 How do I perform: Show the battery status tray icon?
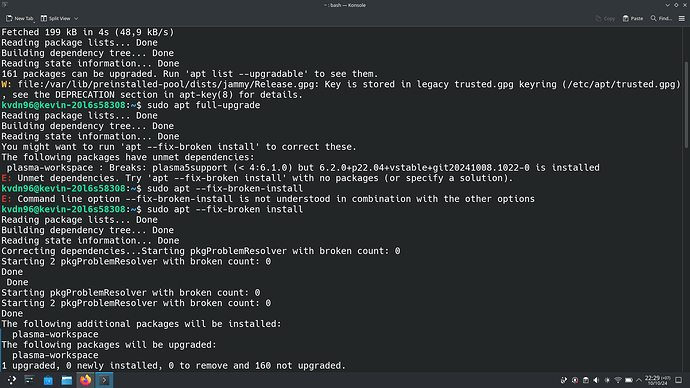(629, 380)
